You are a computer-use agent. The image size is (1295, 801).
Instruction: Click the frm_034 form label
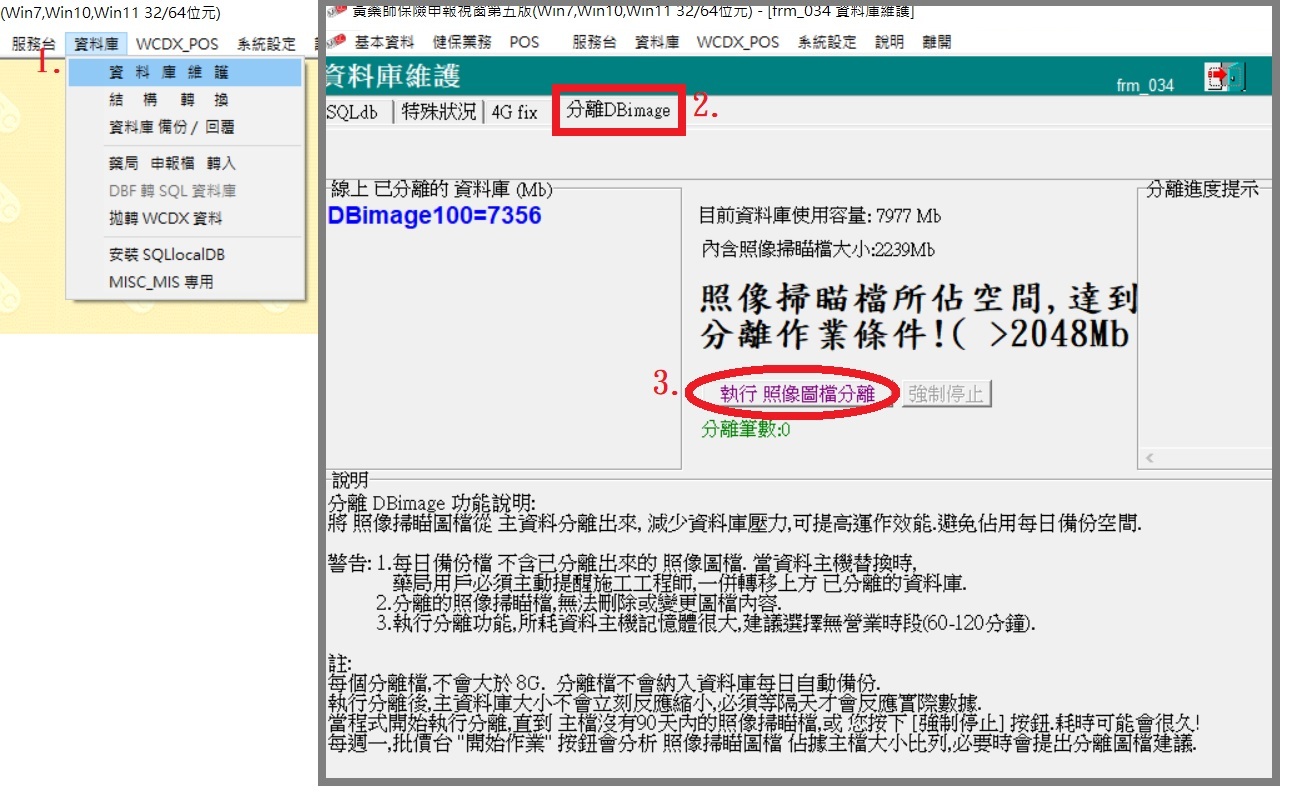pos(1145,86)
